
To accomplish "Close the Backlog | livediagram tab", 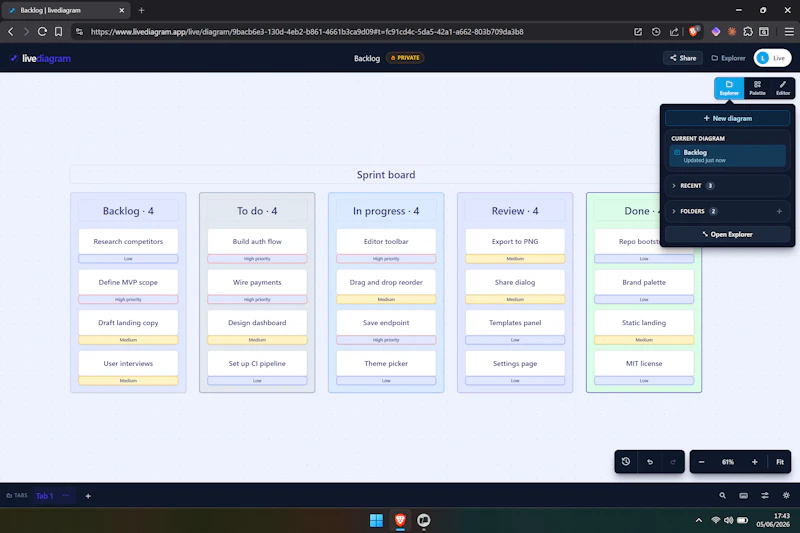I will (x=121, y=10).
